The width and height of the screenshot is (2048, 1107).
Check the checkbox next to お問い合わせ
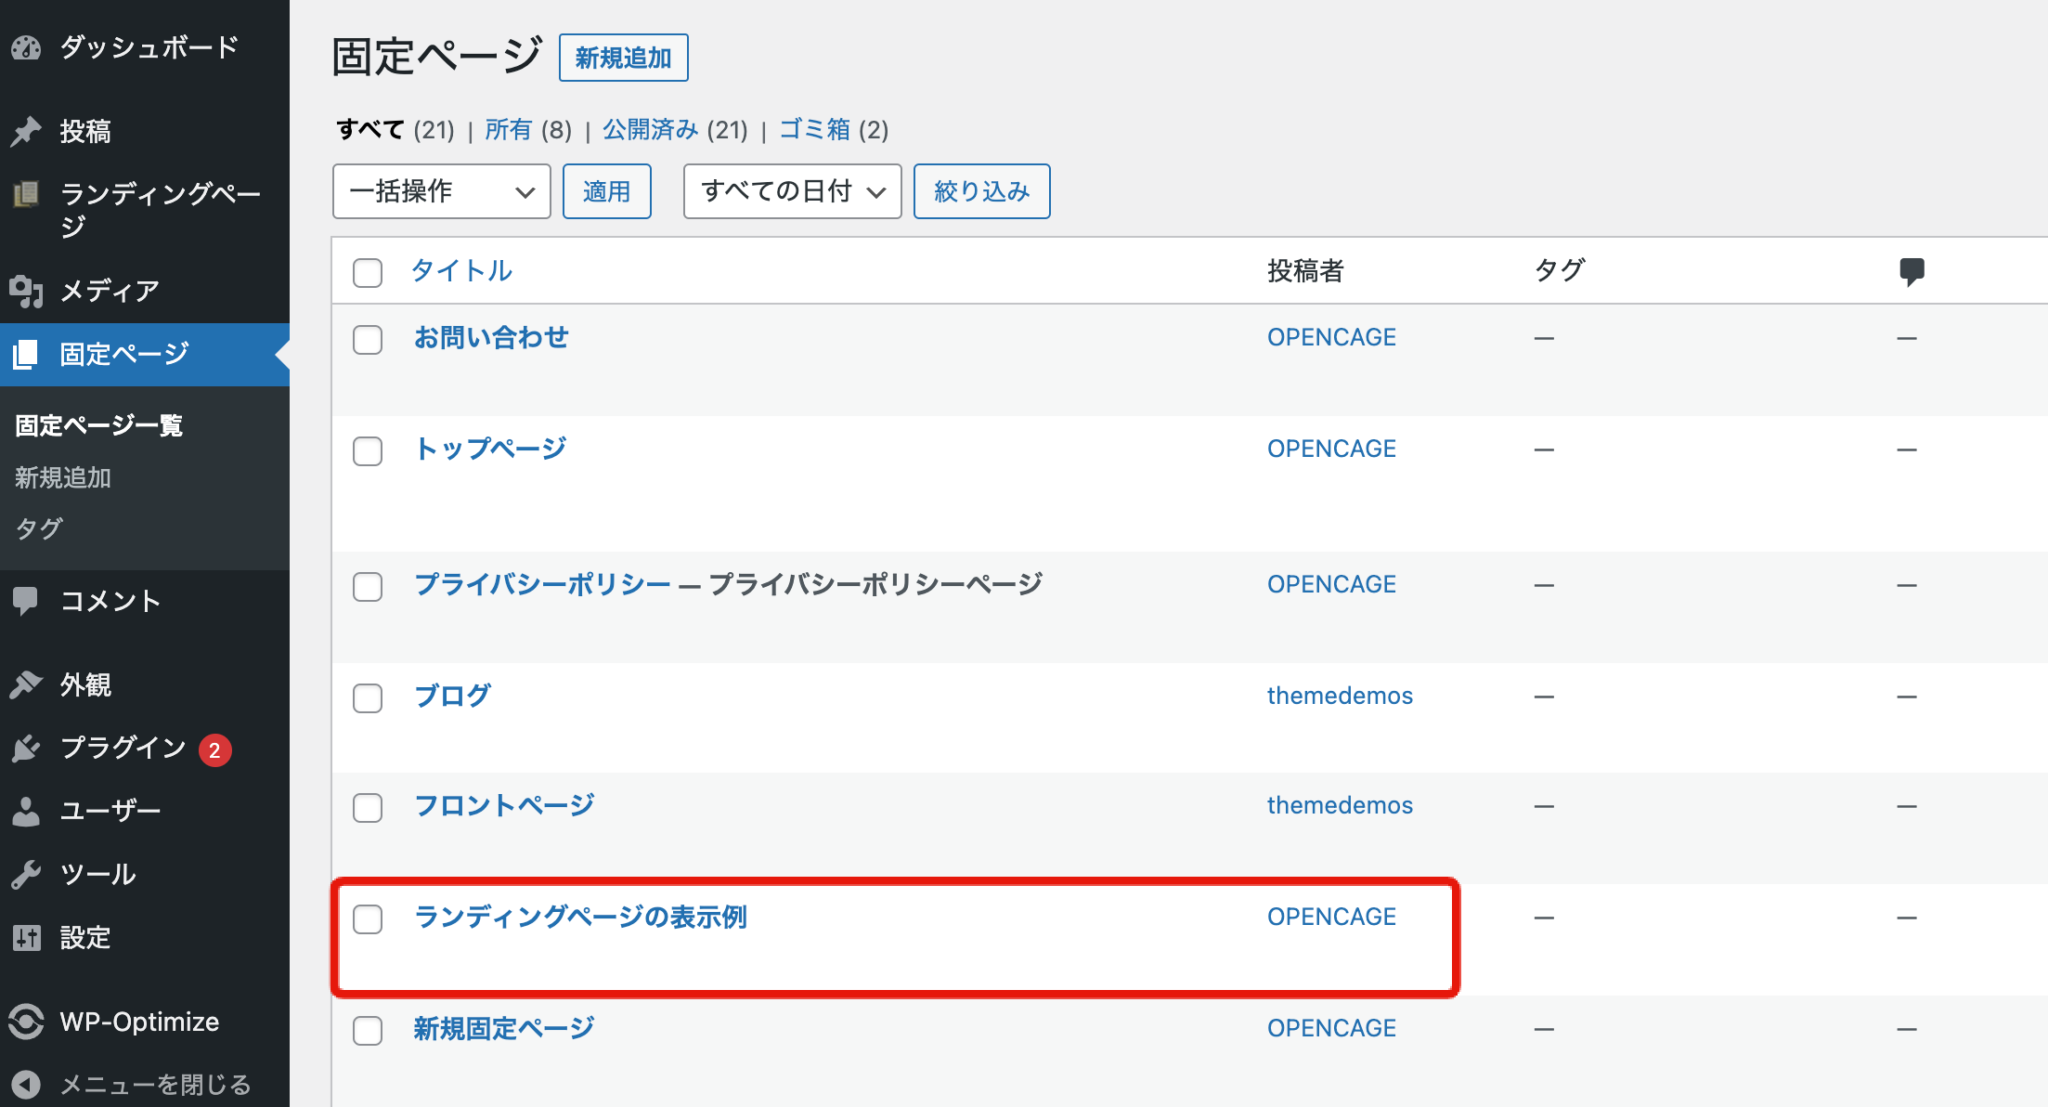pos(367,340)
